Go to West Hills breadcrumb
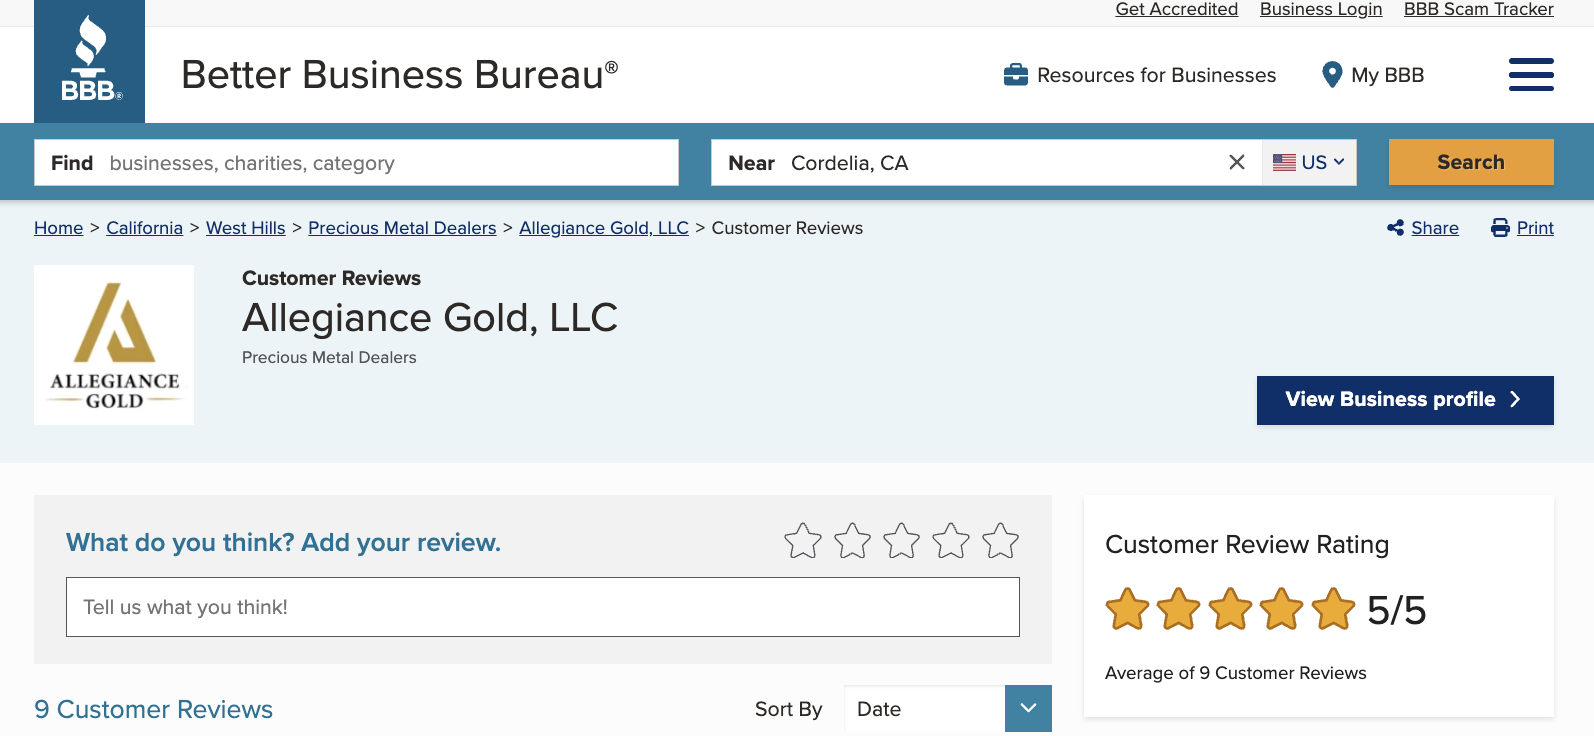 point(246,228)
